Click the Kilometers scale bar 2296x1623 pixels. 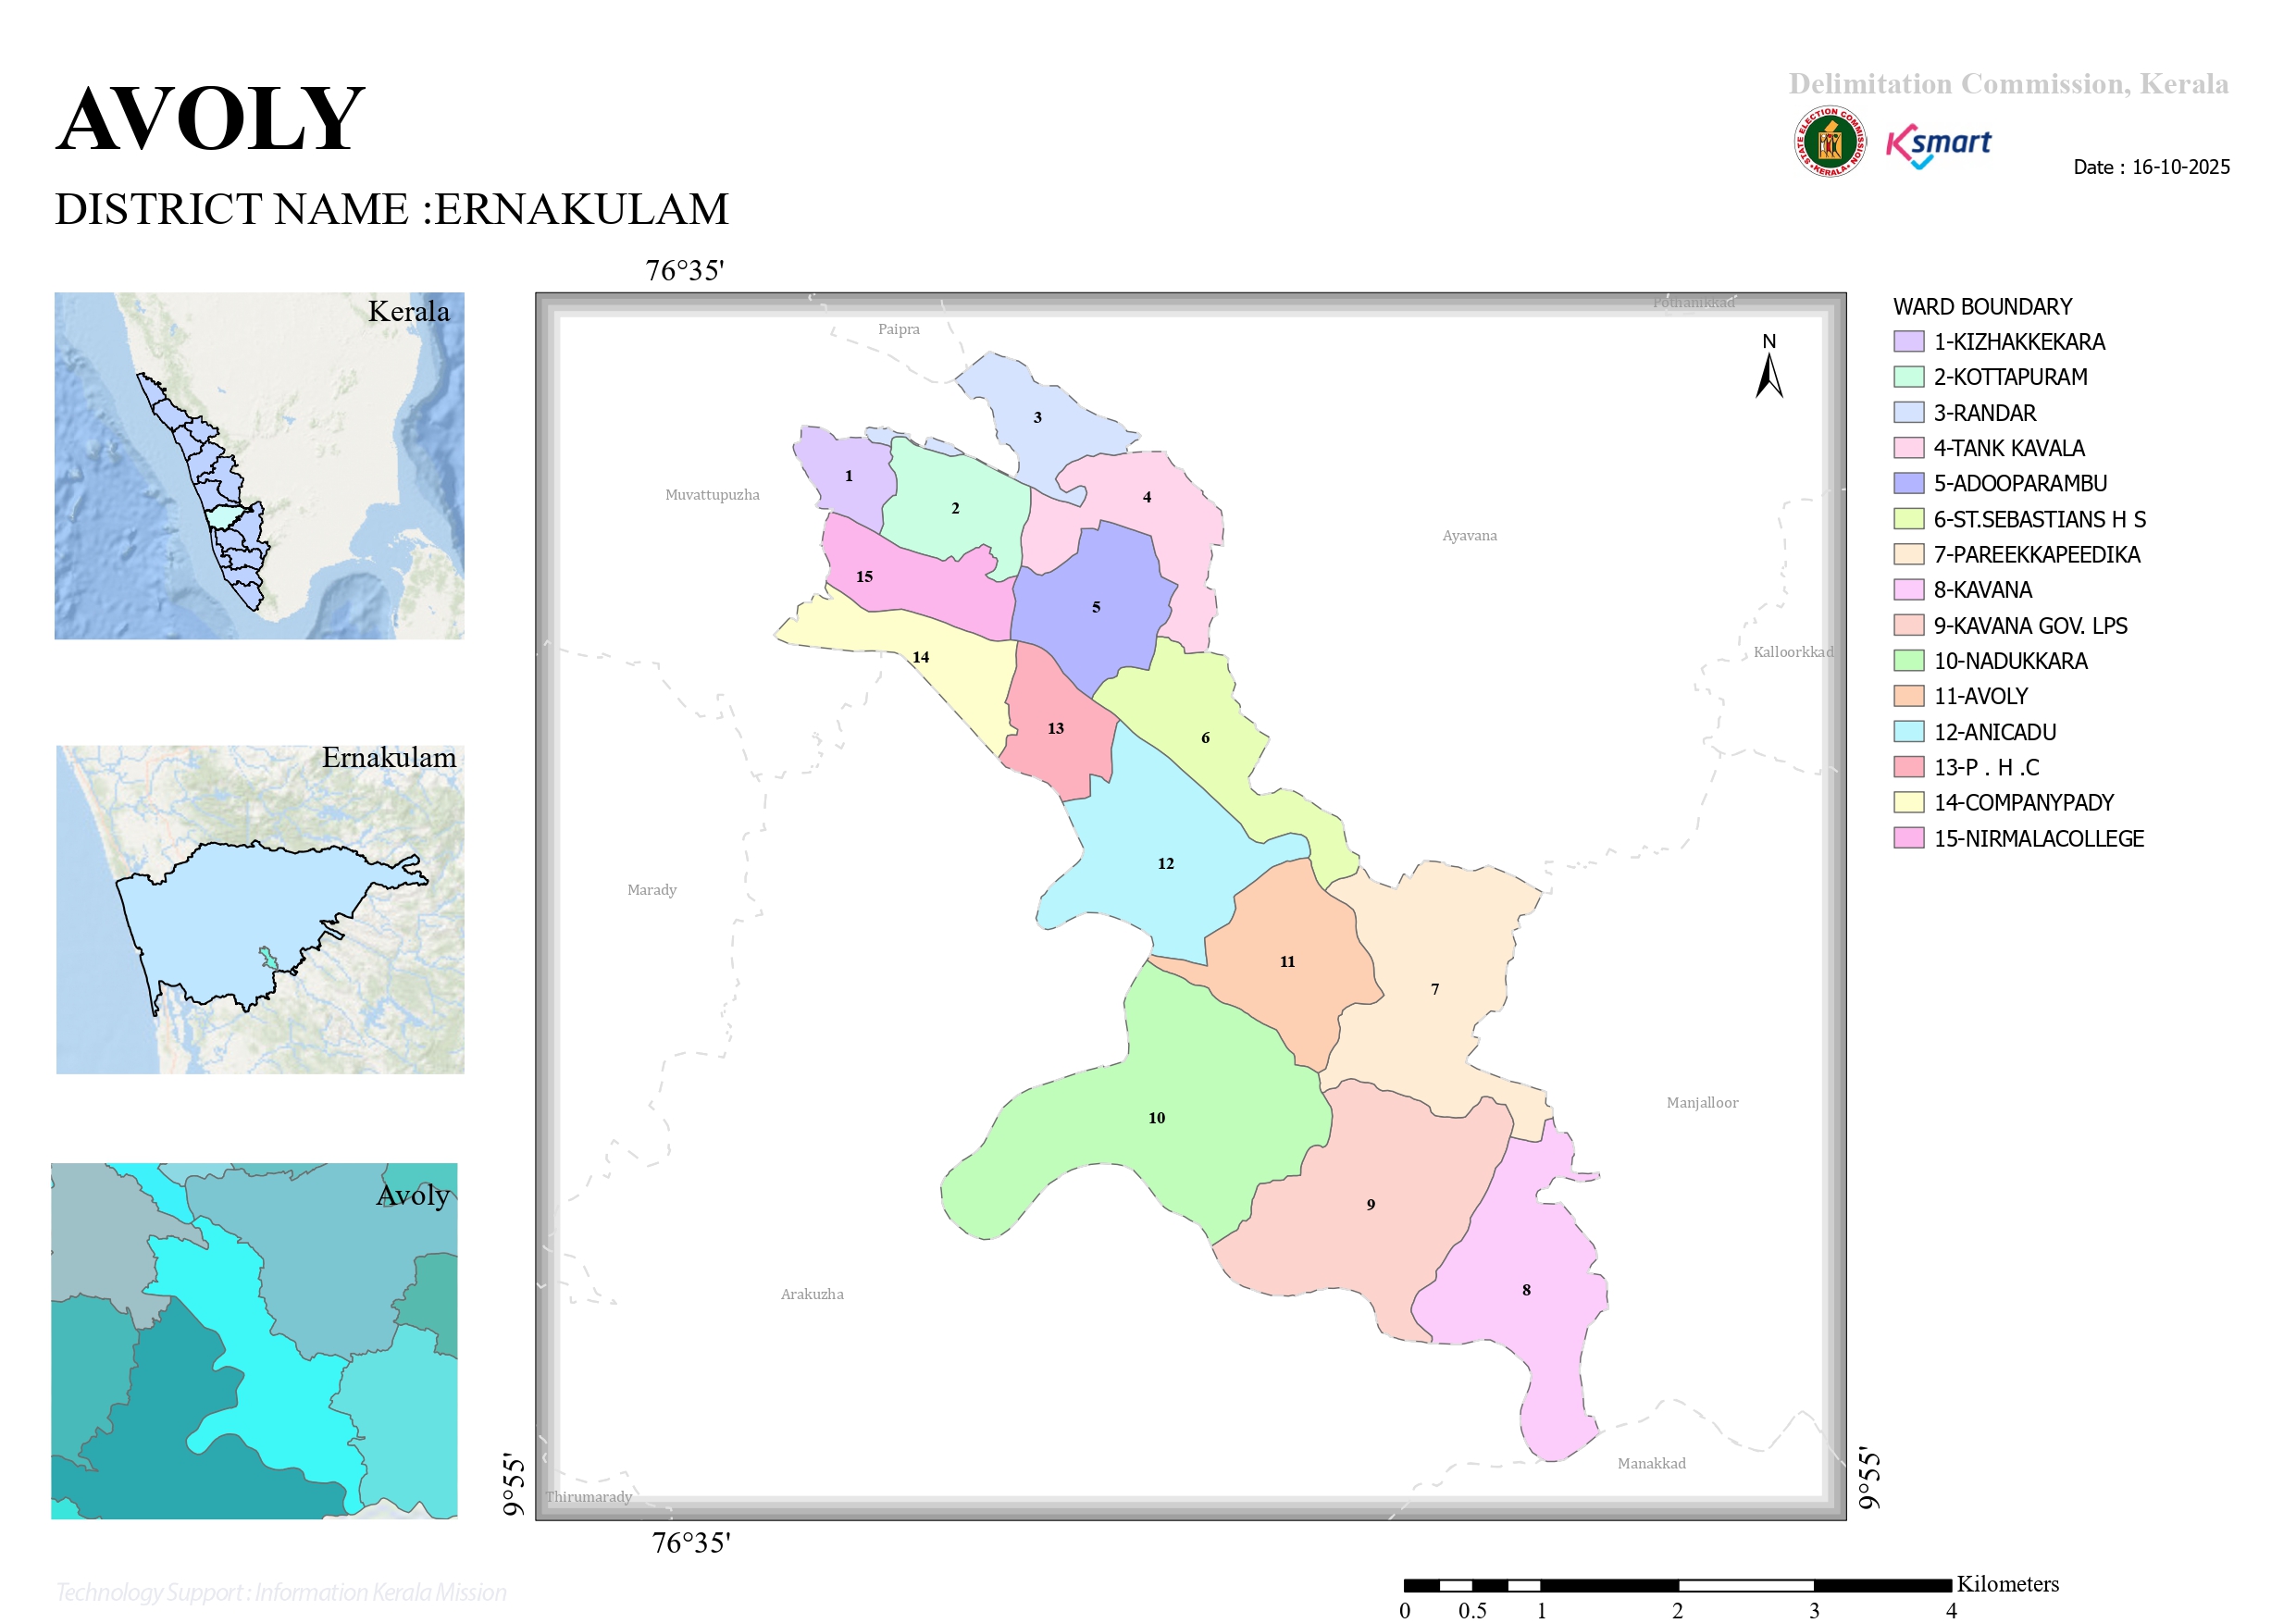tap(1678, 1586)
